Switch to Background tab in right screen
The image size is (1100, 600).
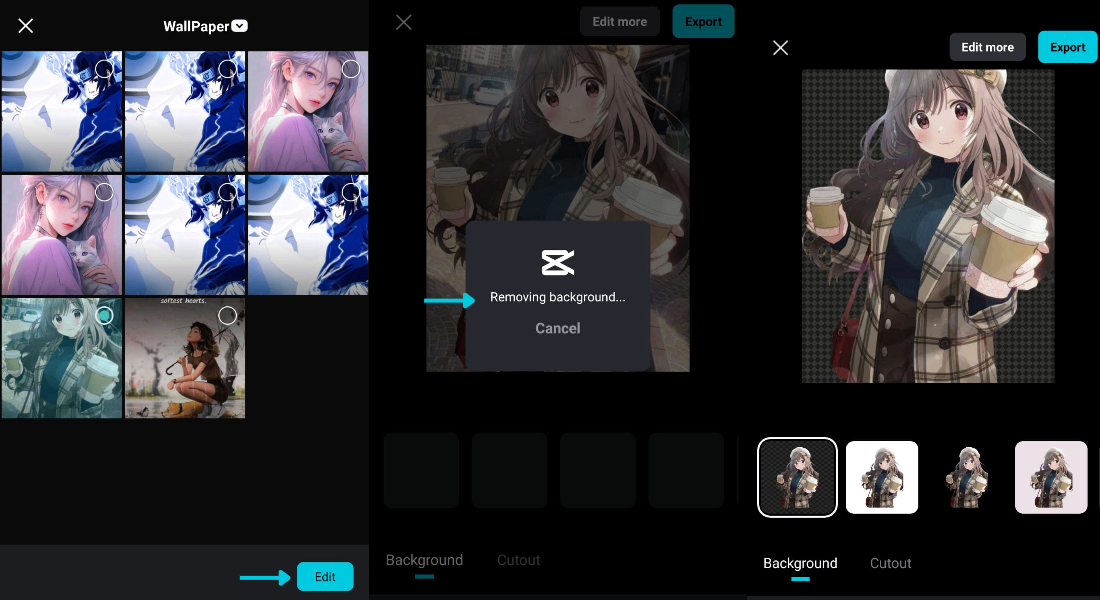pos(800,564)
